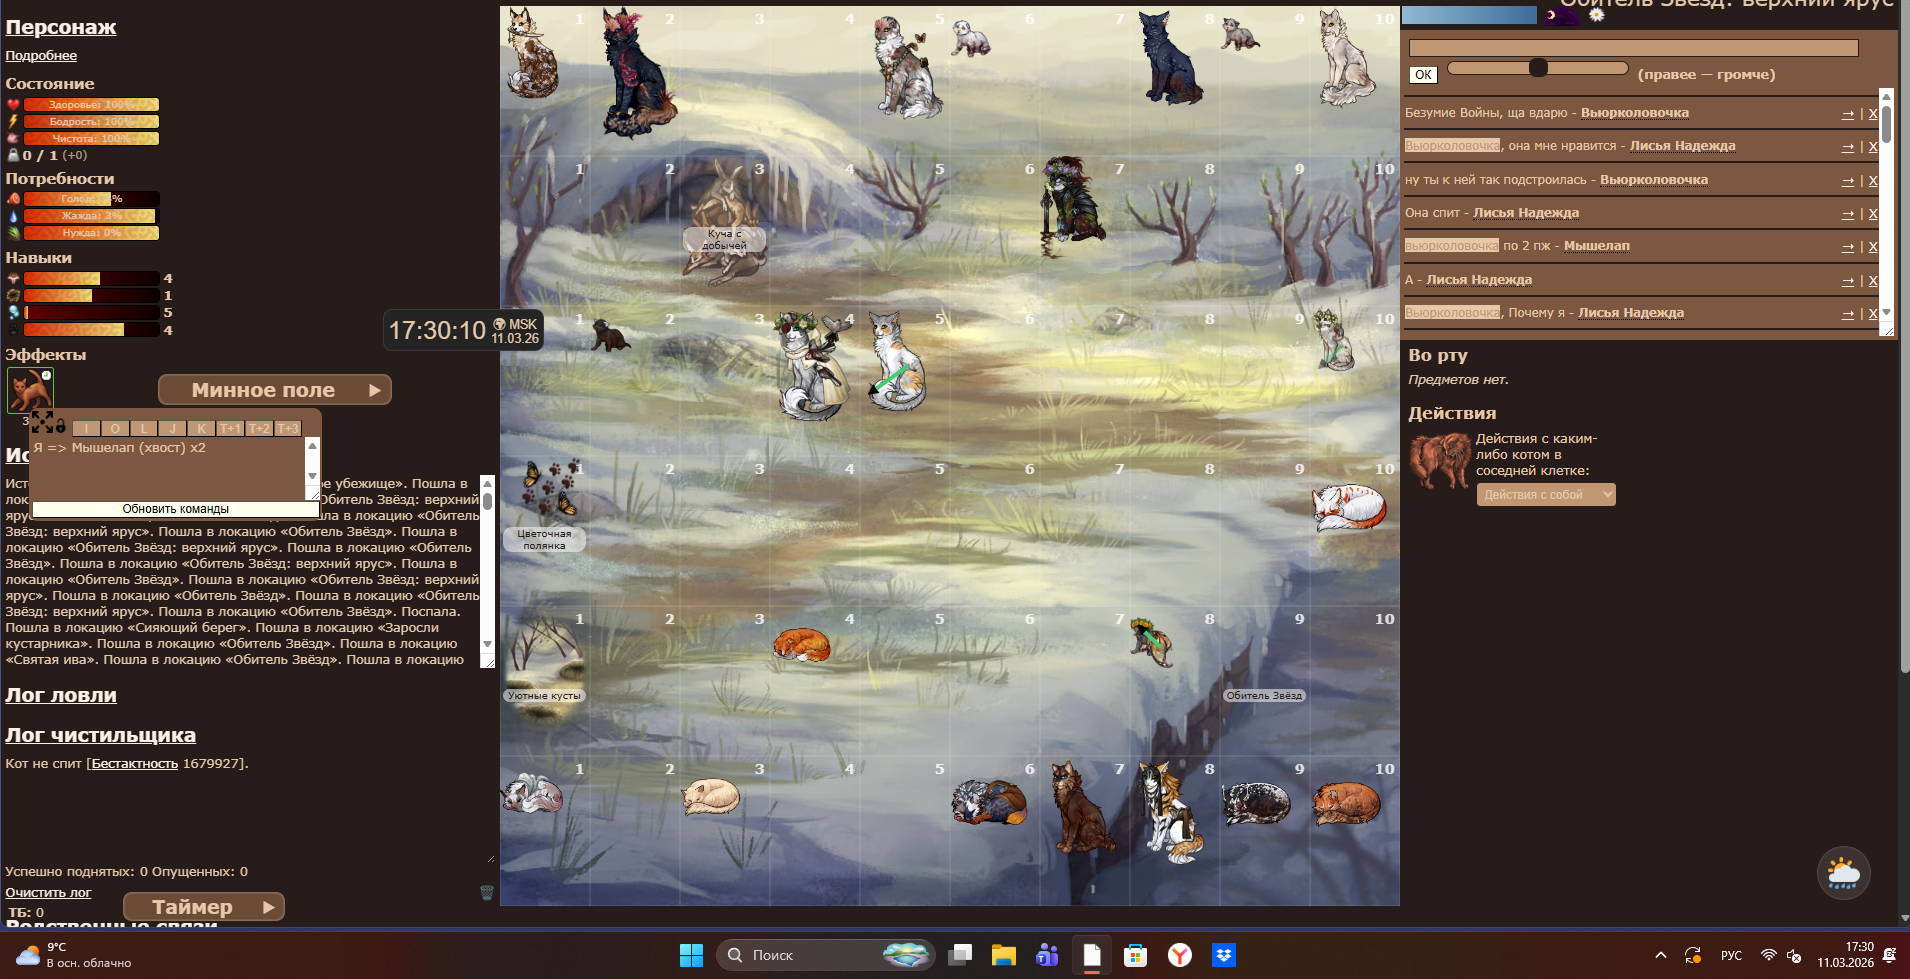Click the volume icon in the system tray

(1794, 955)
